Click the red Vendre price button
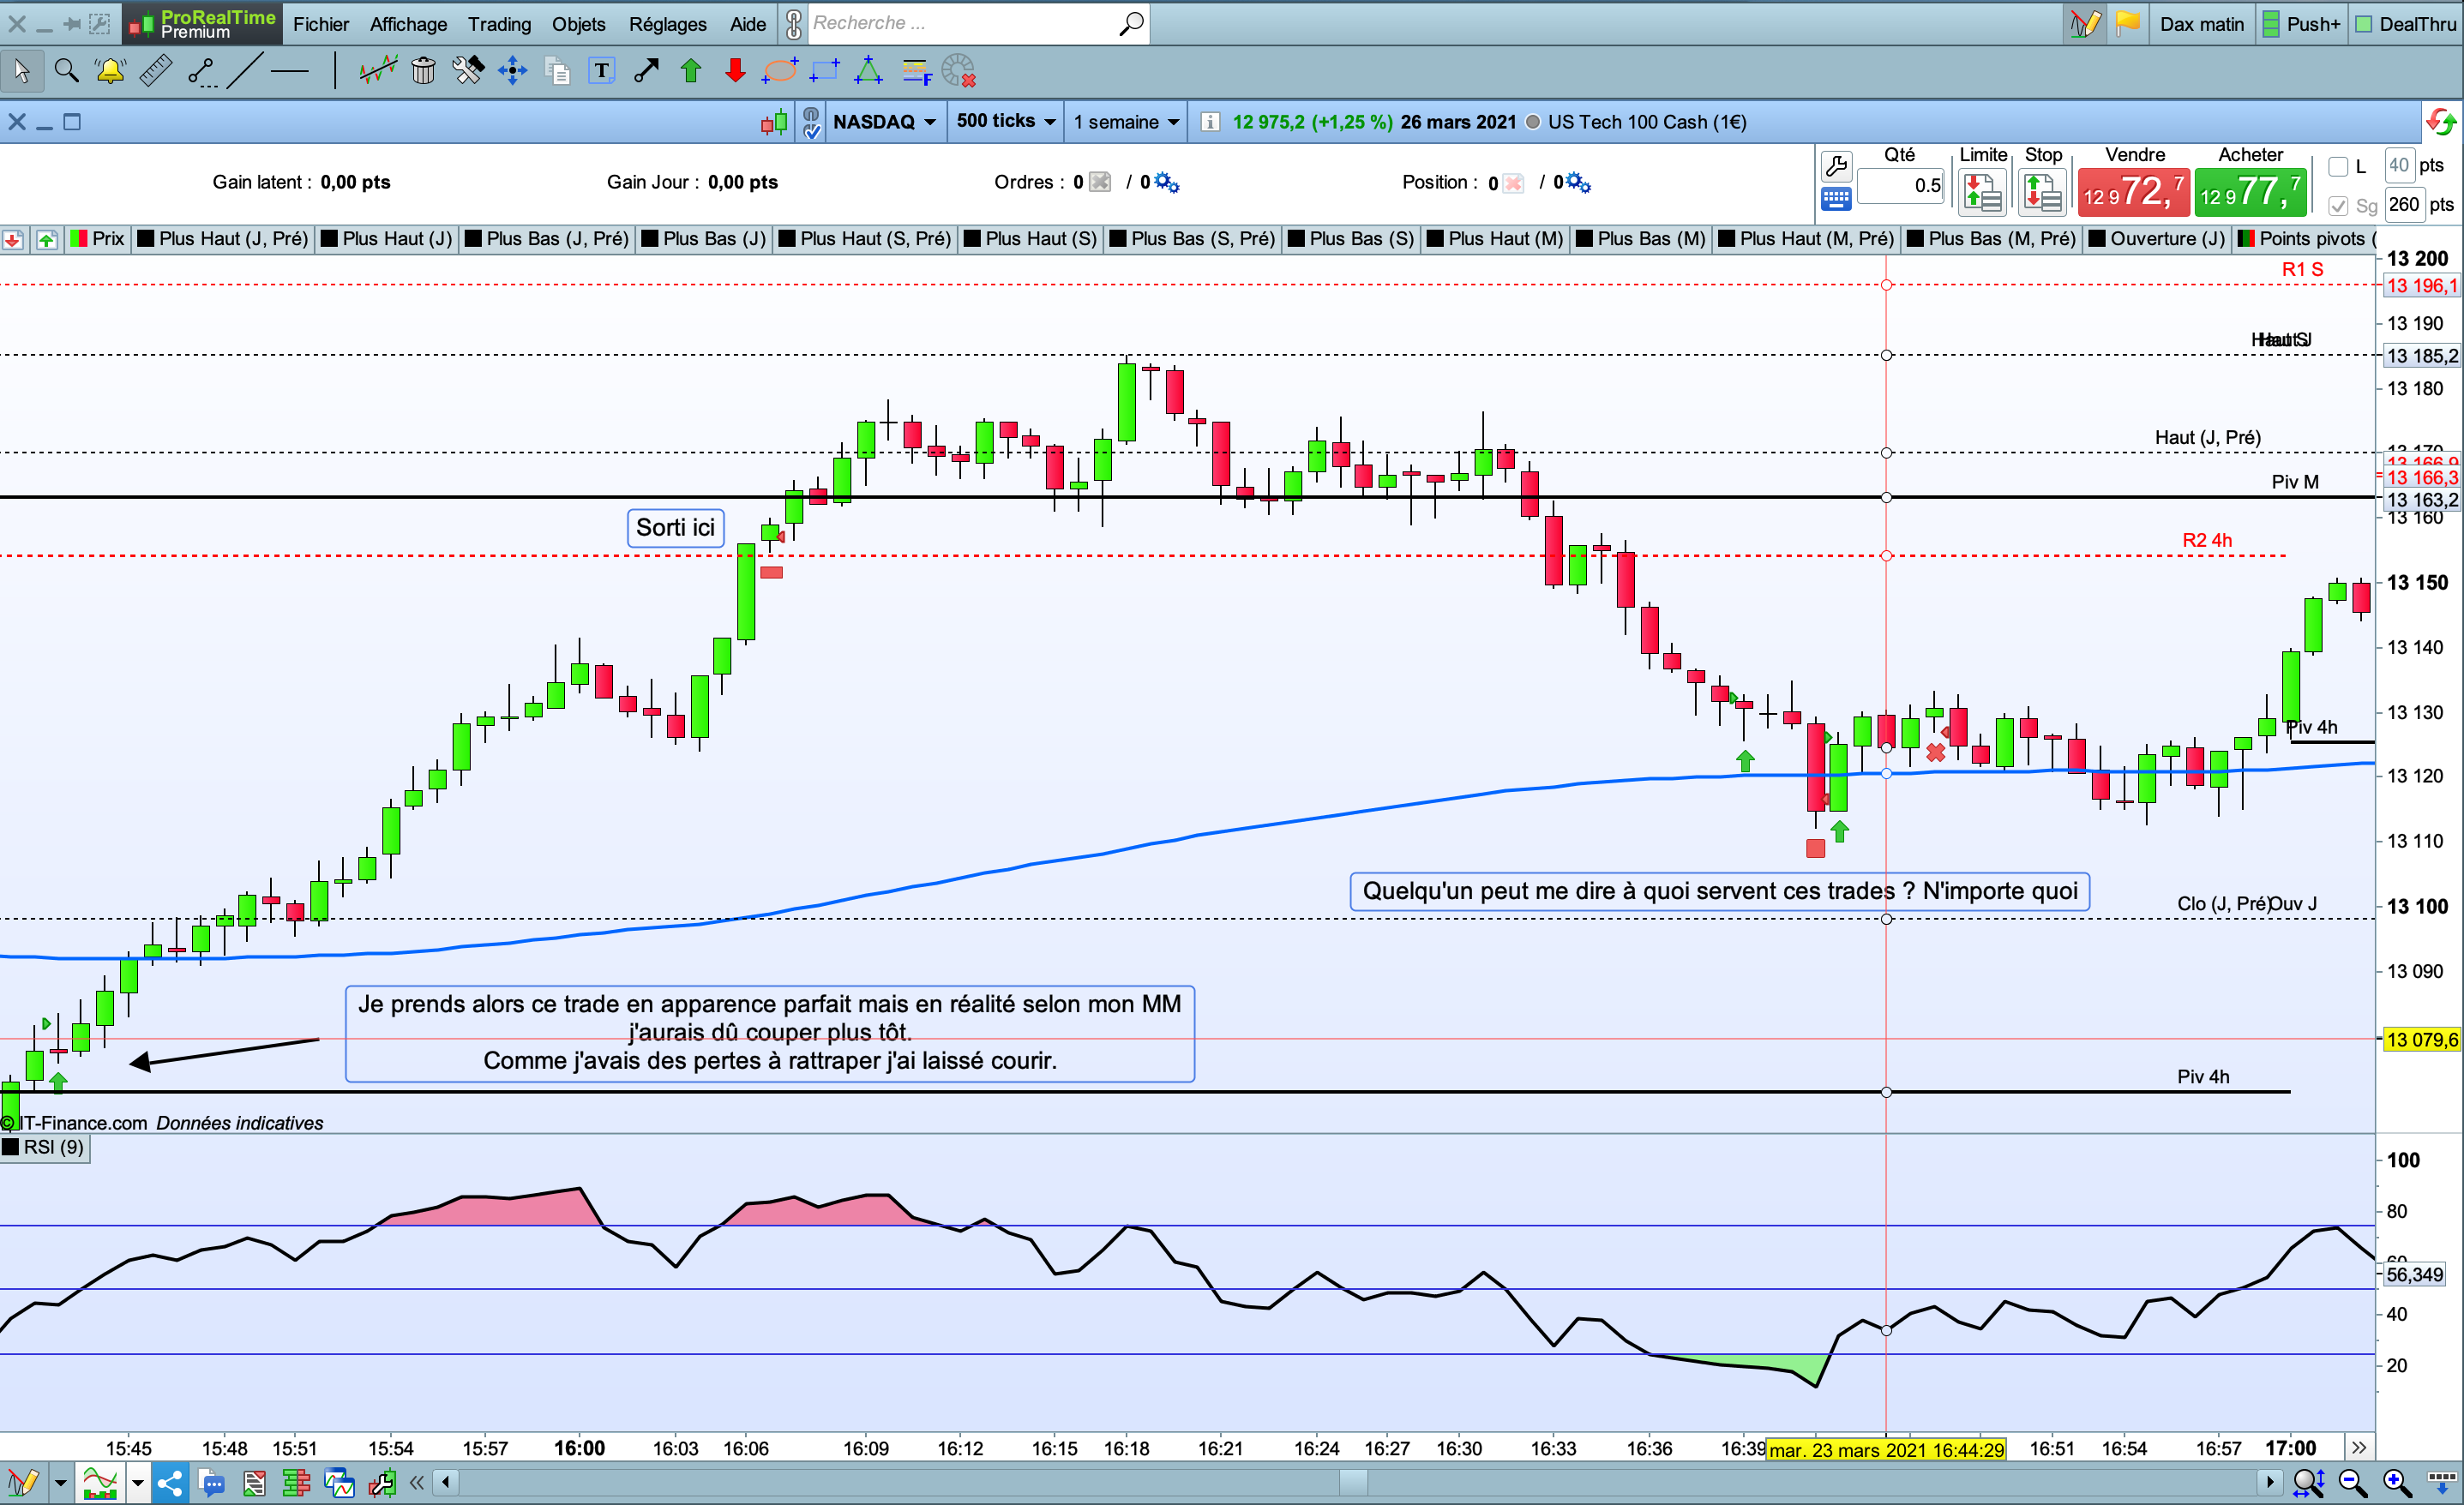 click(2133, 193)
